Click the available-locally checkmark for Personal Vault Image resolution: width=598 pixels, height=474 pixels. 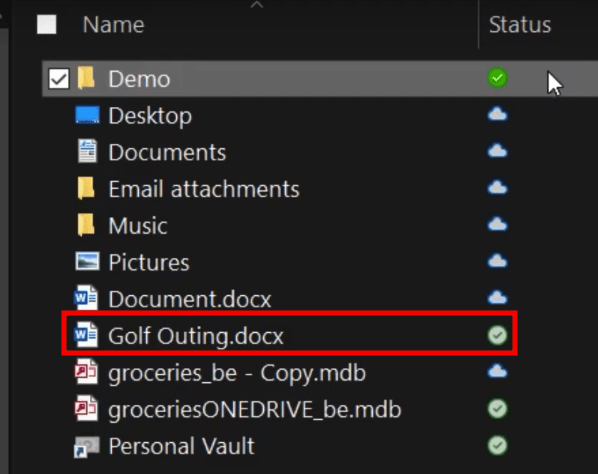[x=497, y=445]
